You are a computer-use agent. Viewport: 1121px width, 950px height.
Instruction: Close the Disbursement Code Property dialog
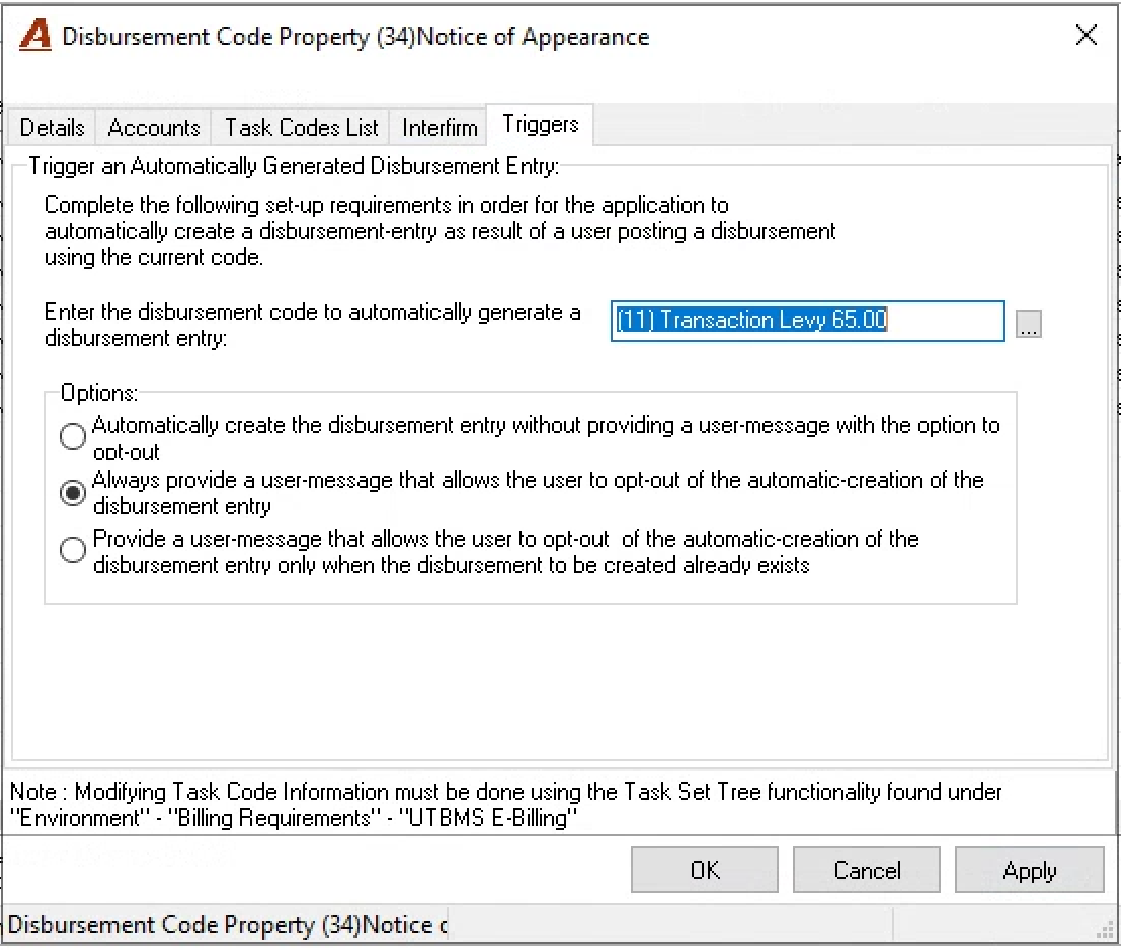pos(1086,34)
